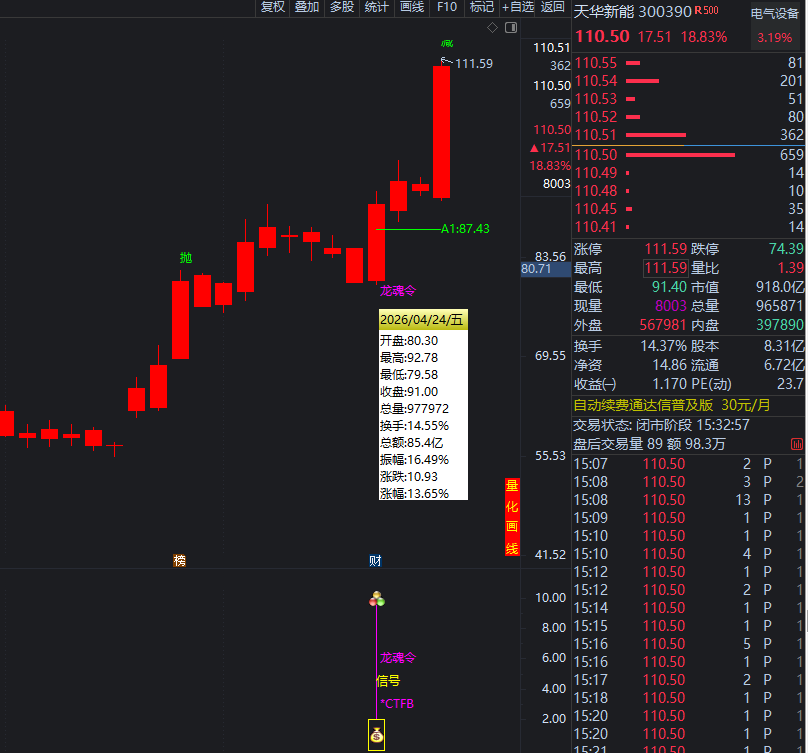Screen dimensions: 808x753
Task: Toggle the side panel layout icon
Action: pos(511,28)
